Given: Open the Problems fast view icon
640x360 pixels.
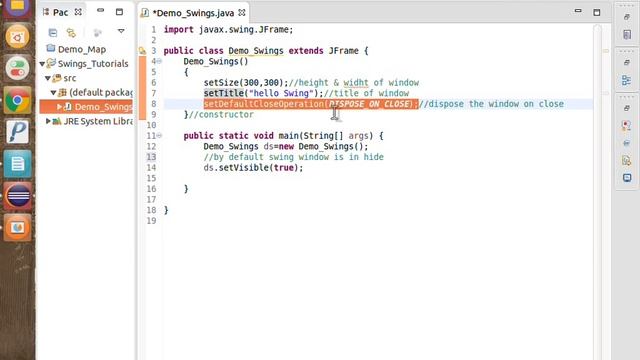Looking at the screenshot, I should (x=627, y=125).
